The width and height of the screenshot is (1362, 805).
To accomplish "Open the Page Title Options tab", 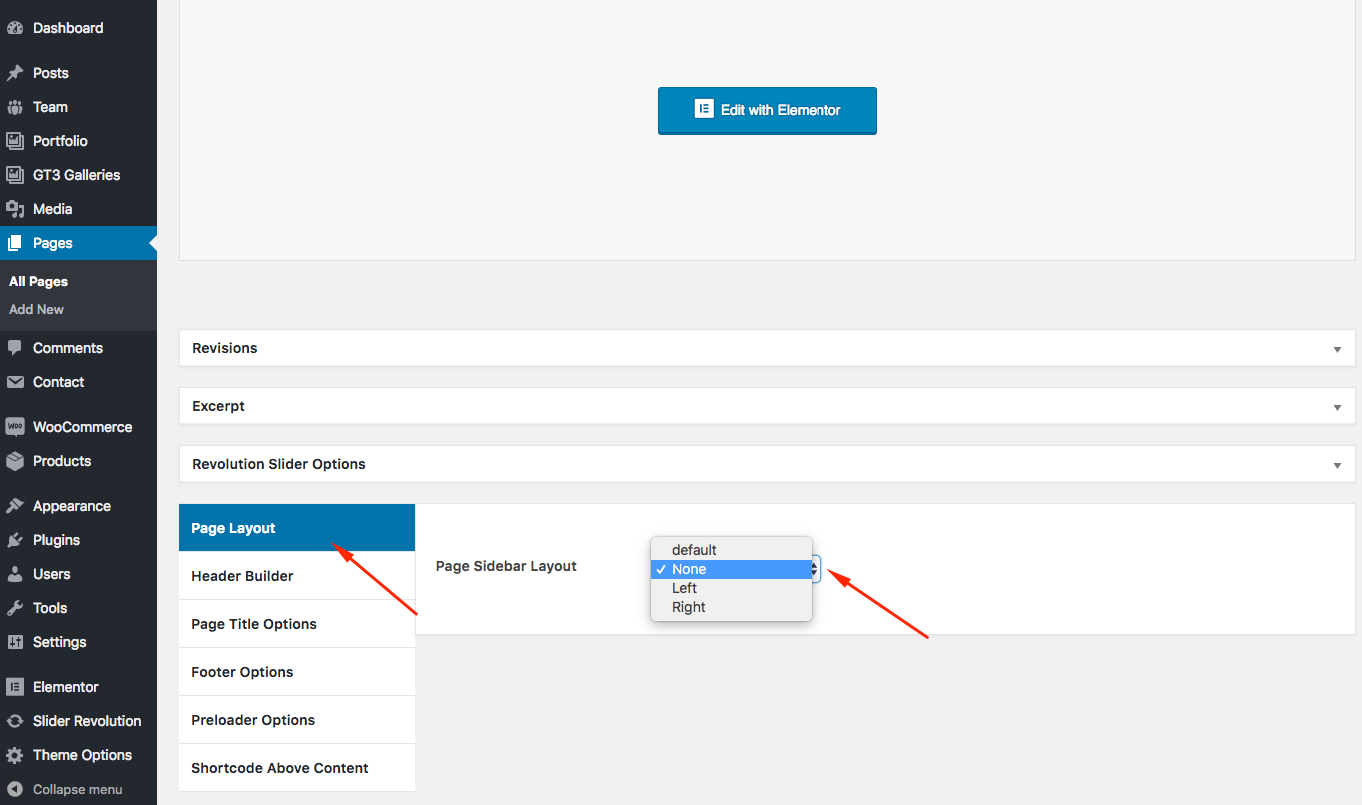I will pos(297,624).
